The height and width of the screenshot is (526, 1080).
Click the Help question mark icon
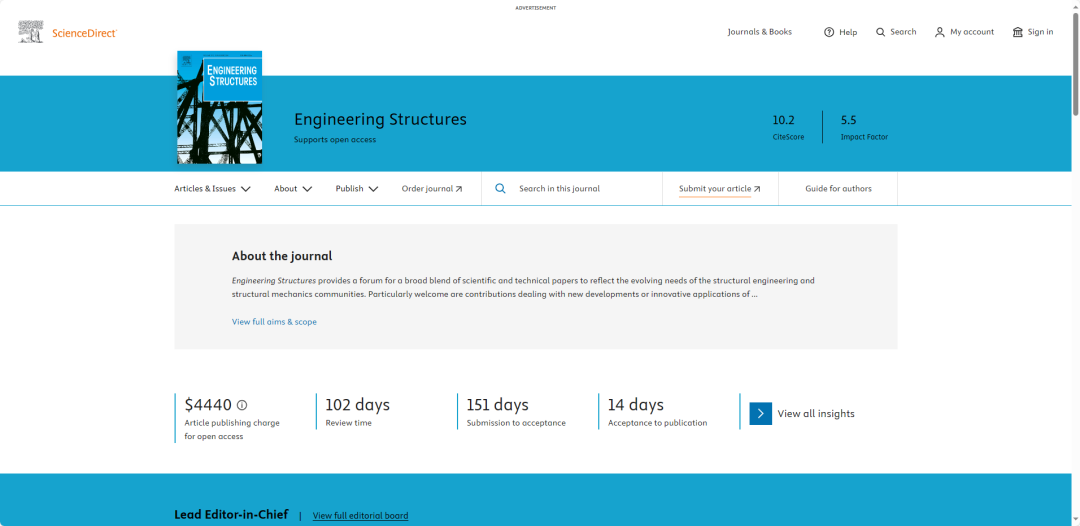point(829,32)
